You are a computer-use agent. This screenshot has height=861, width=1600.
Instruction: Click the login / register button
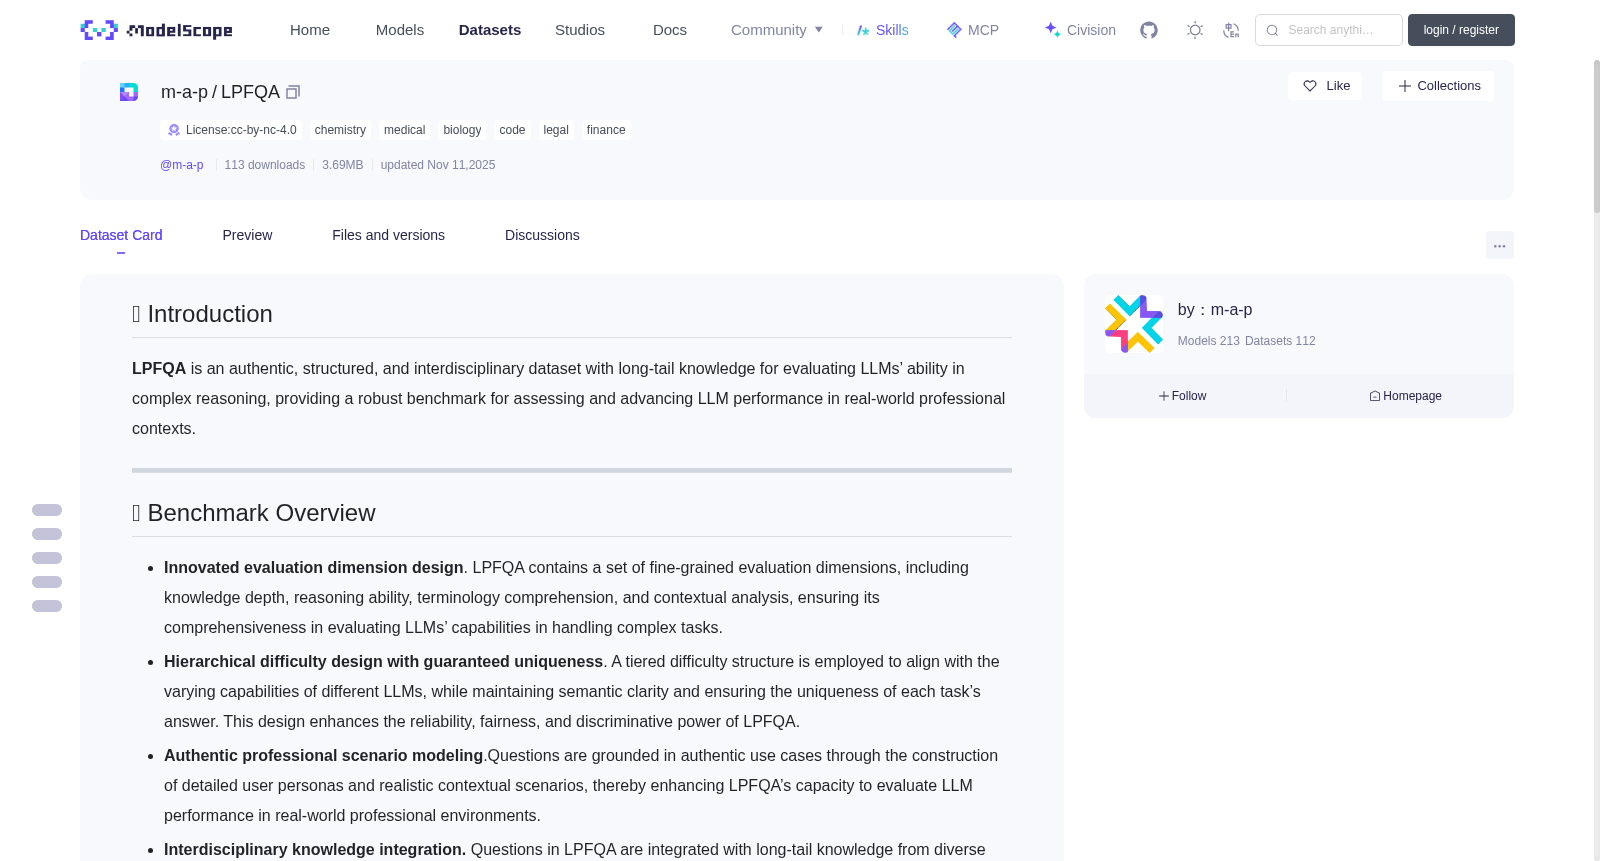pos(1461,30)
